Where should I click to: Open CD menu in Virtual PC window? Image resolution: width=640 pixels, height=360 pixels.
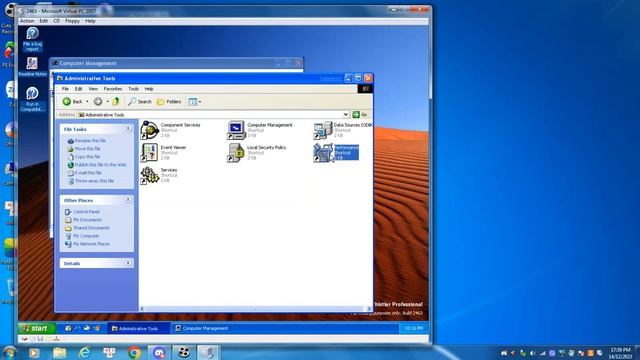click(56, 21)
